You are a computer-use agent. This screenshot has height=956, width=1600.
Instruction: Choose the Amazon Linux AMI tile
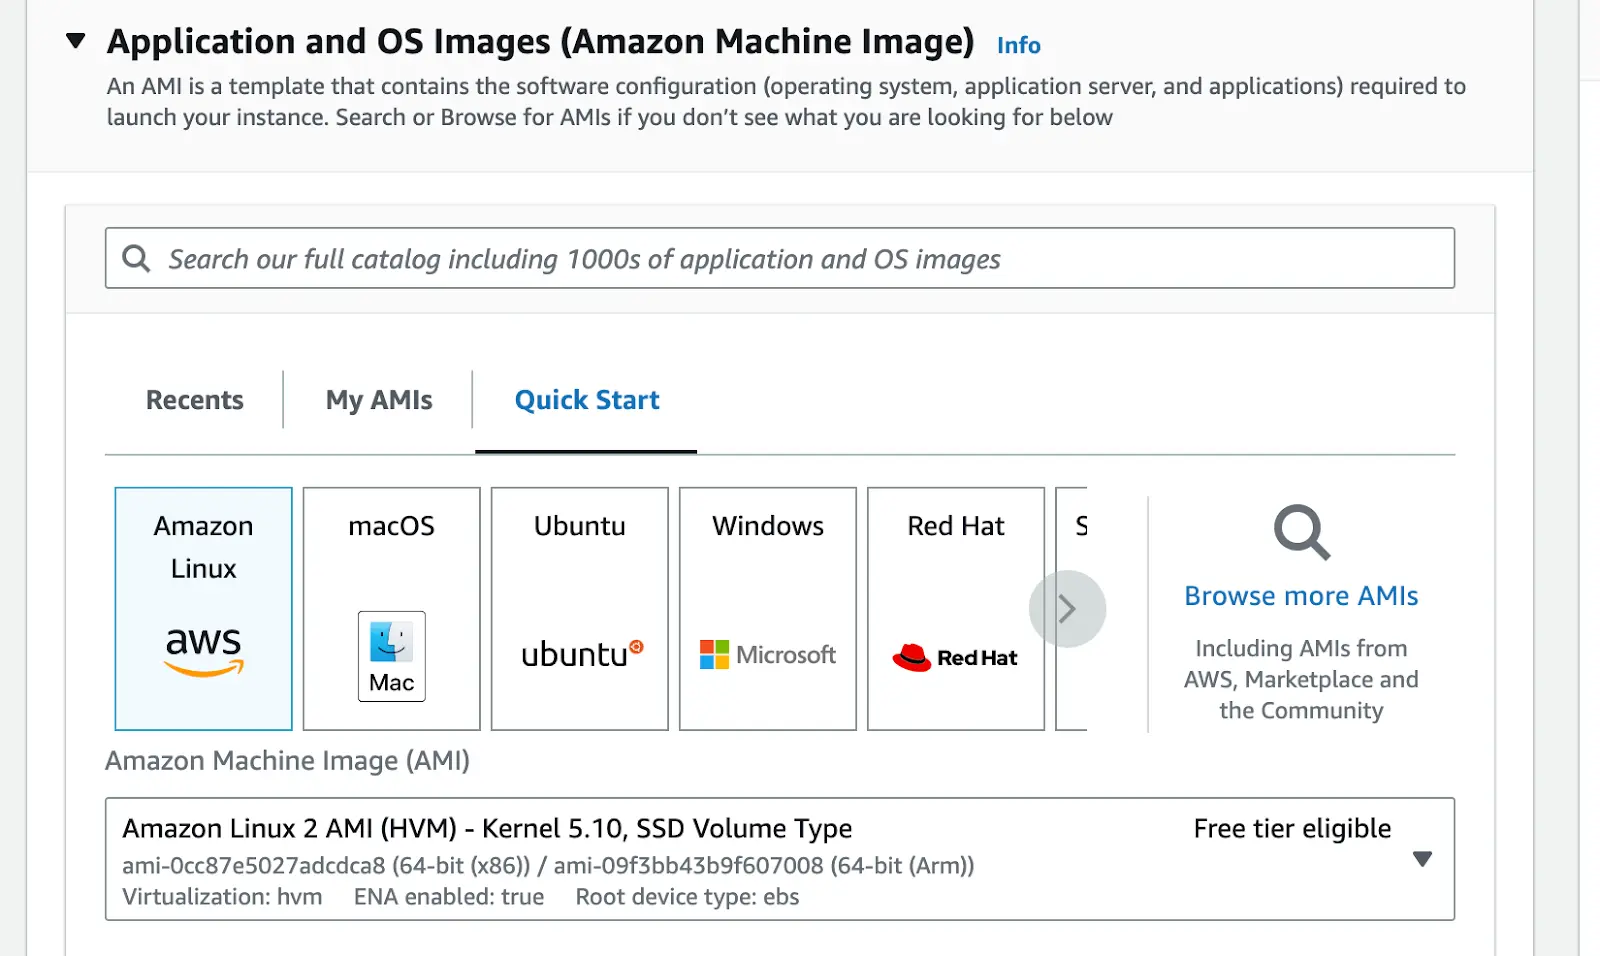pos(204,609)
